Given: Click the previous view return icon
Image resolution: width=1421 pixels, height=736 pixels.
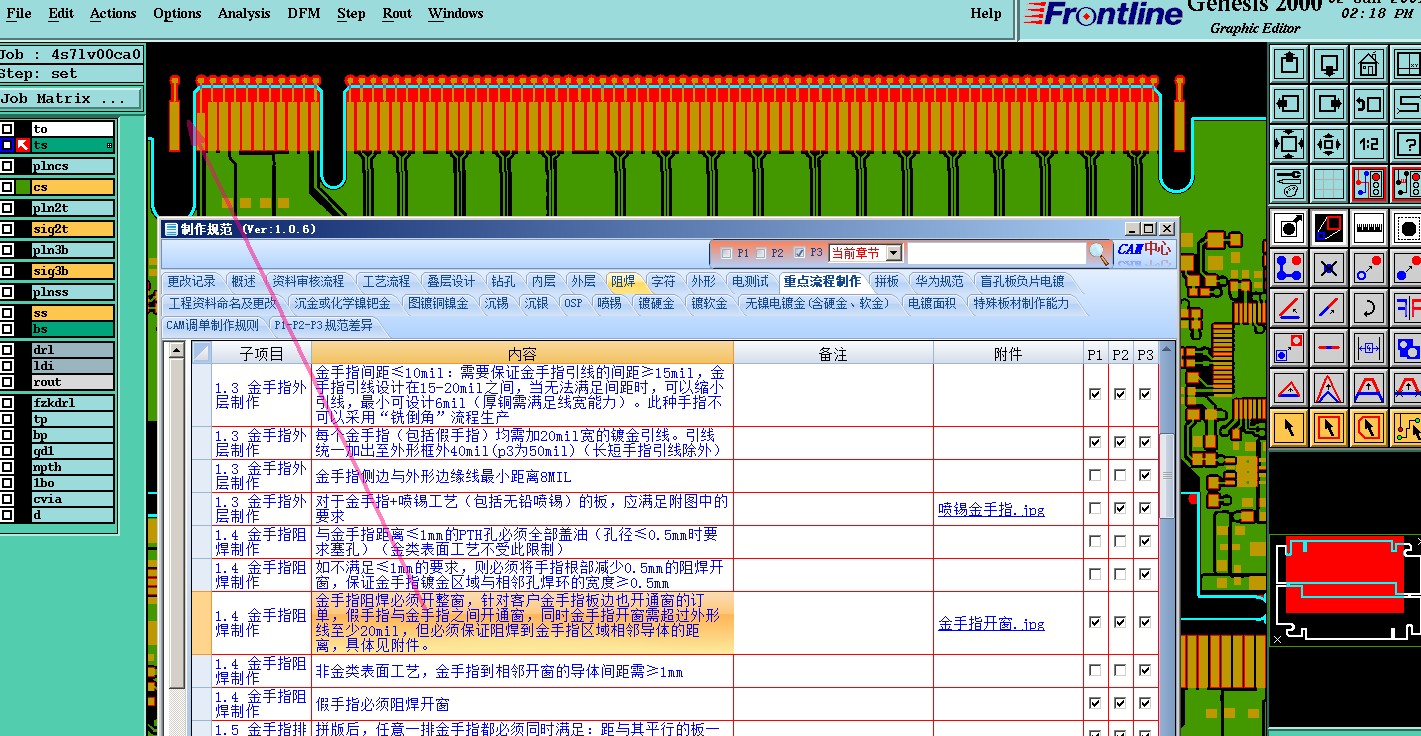Looking at the screenshot, I should click(1368, 104).
